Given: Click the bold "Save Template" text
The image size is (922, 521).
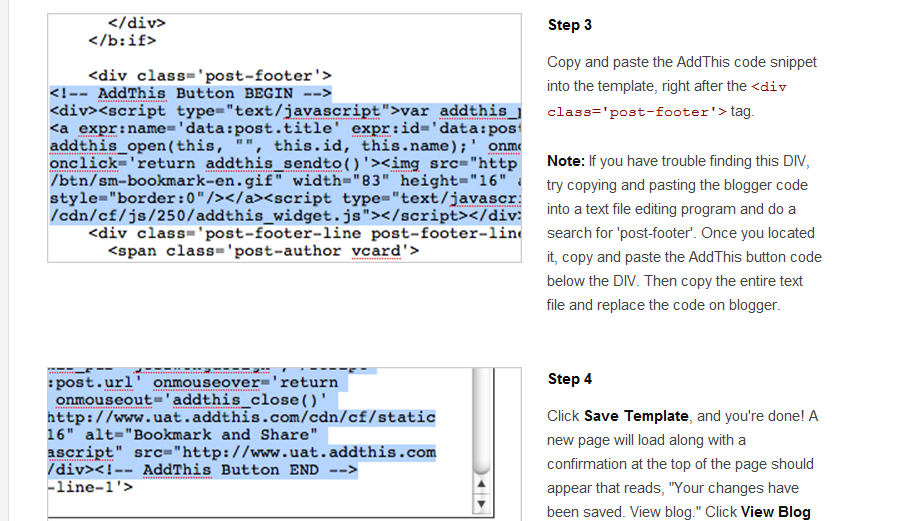Looking at the screenshot, I should pos(636,416).
